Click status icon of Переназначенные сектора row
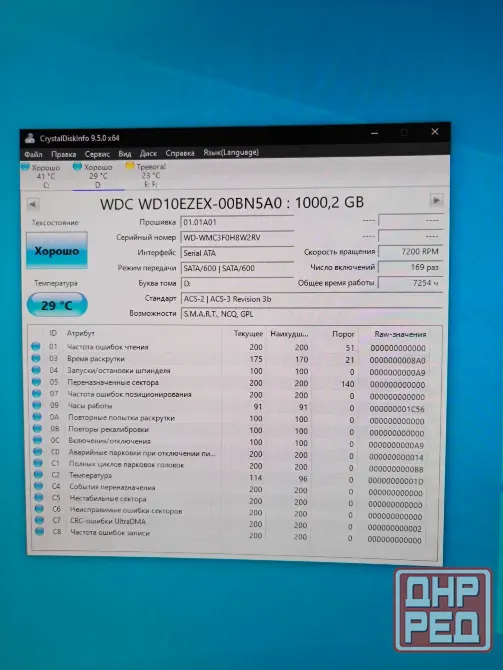503x670 pixels. [37, 382]
